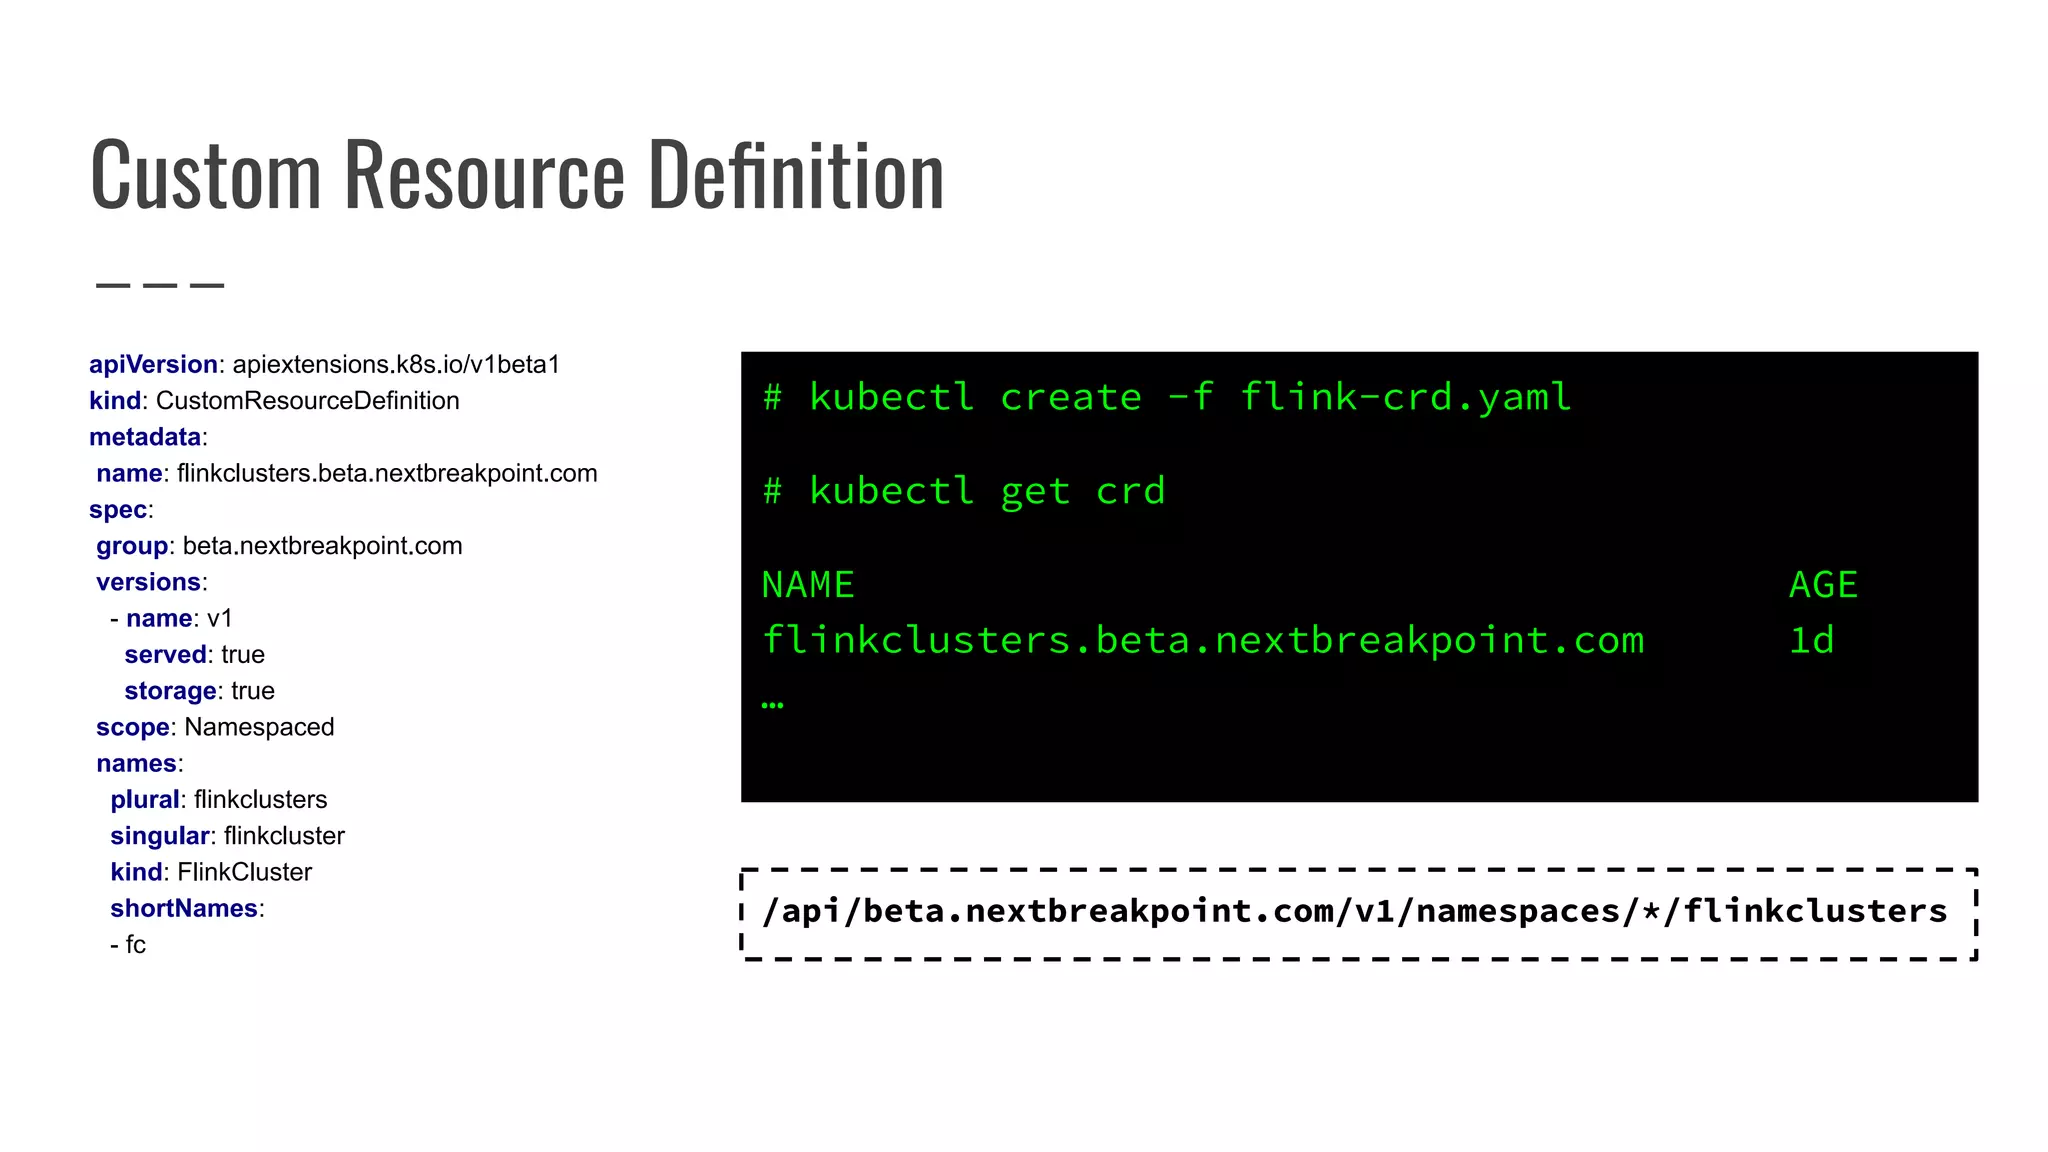This screenshot has height=1152, width=2048.
Task: Click the '1d' age value
Action: pos(1811,640)
